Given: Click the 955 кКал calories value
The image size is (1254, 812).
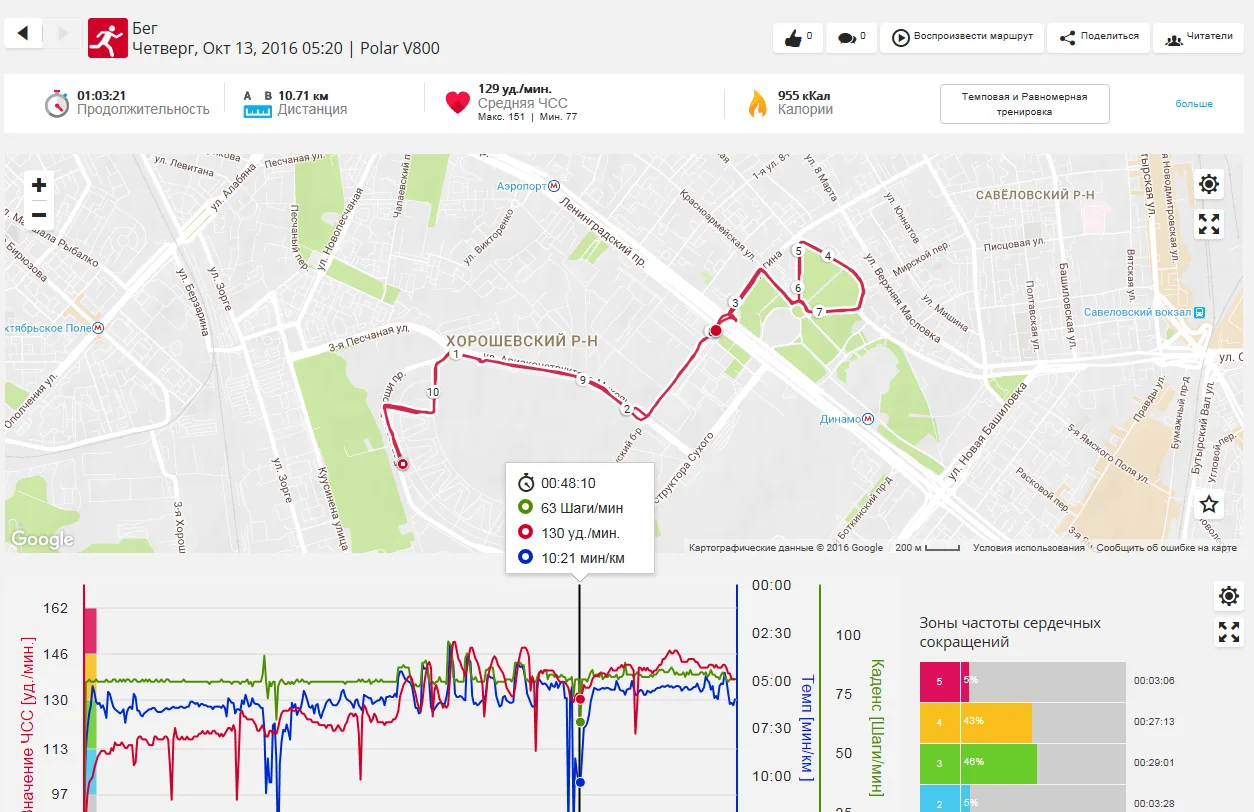Looking at the screenshot, I should (x=804, y=95).
